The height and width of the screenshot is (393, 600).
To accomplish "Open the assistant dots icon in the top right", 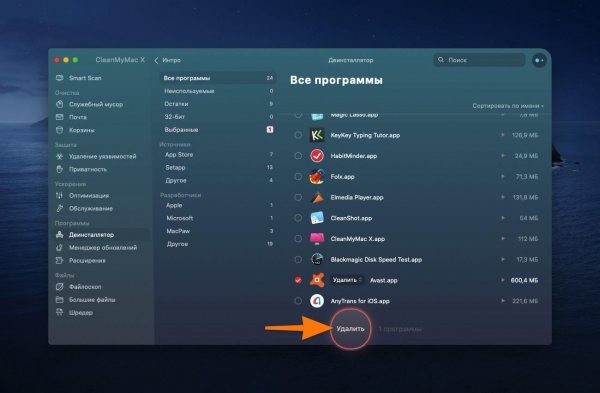I will (x=539, y=60).
